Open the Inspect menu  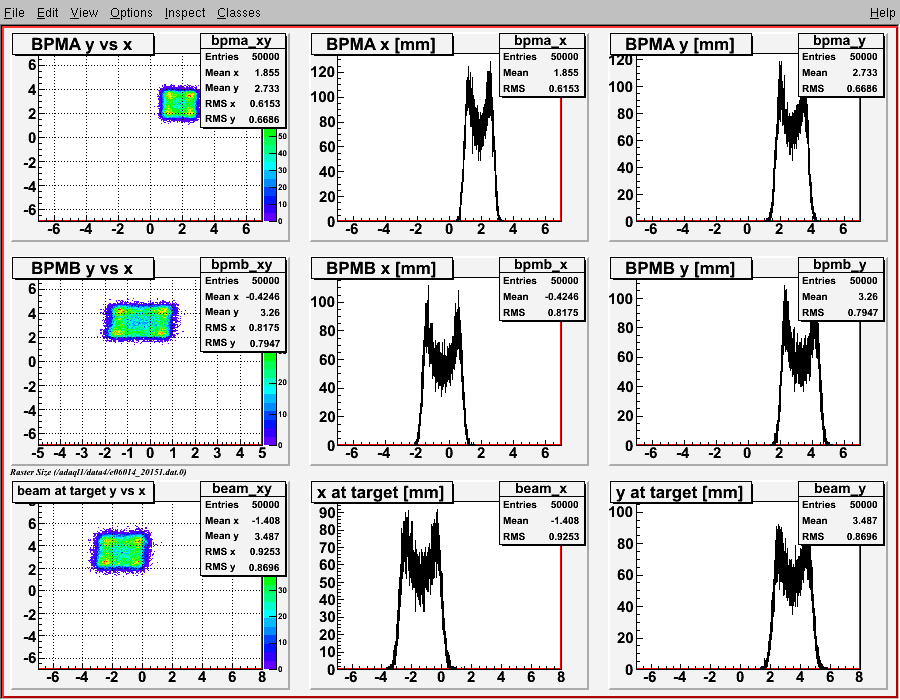point(184,13)
